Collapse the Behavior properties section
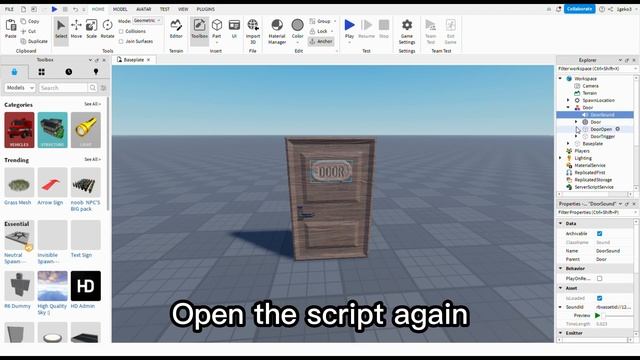Screen dimensions: 640x360 coord(560,268)
